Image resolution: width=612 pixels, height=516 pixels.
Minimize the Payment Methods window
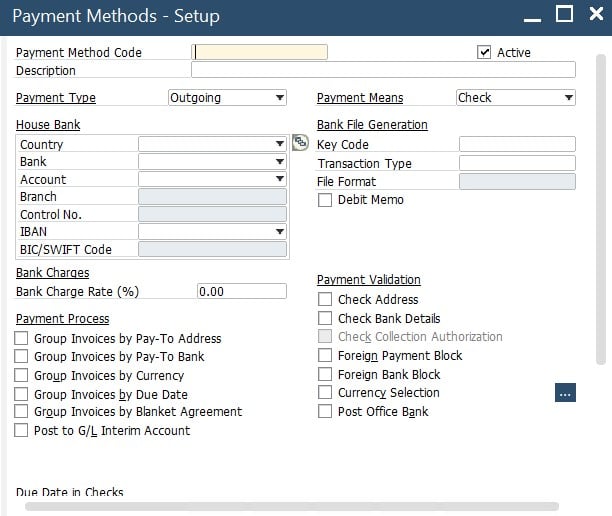pos(532,15)
